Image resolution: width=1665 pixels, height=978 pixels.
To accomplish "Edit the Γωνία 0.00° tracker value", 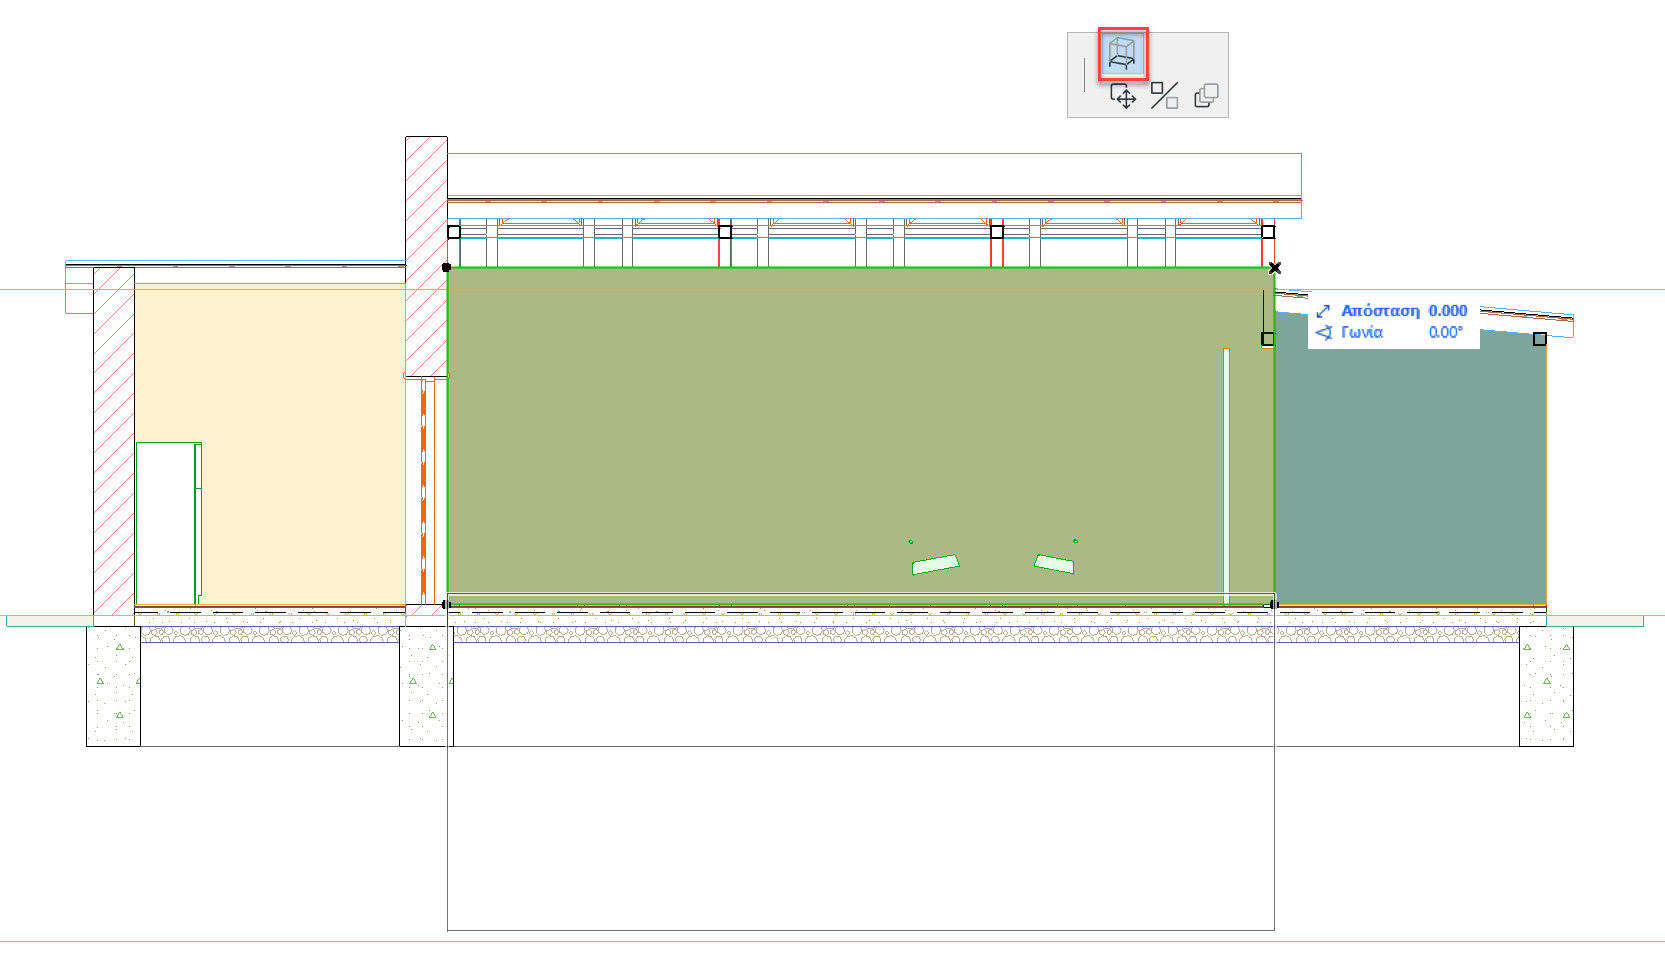I will tap(1445, 332).
